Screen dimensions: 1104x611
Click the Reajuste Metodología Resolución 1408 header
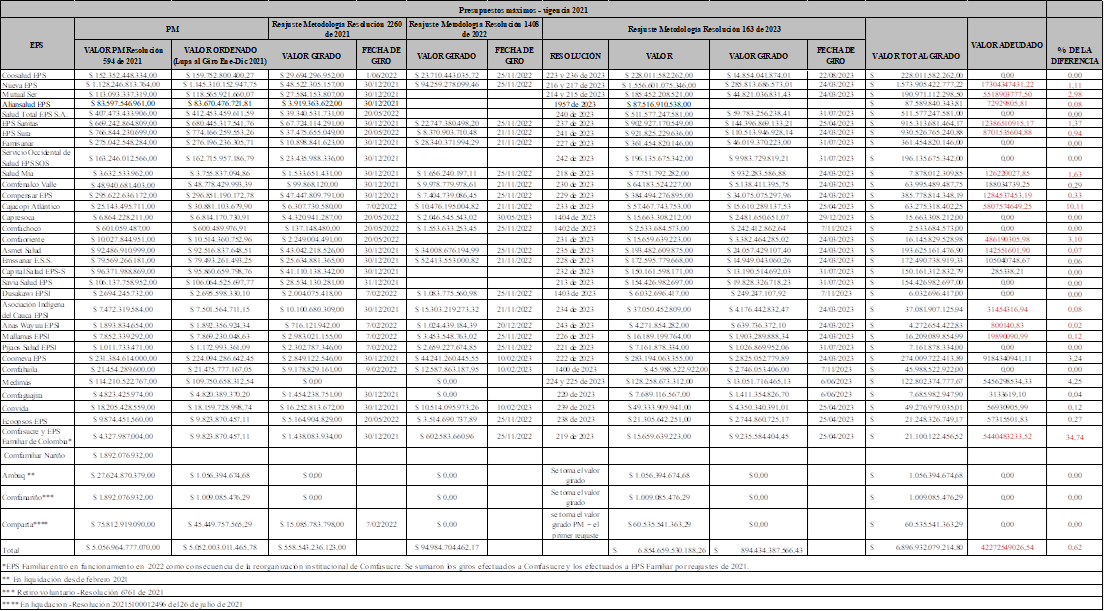click(474, 30)
